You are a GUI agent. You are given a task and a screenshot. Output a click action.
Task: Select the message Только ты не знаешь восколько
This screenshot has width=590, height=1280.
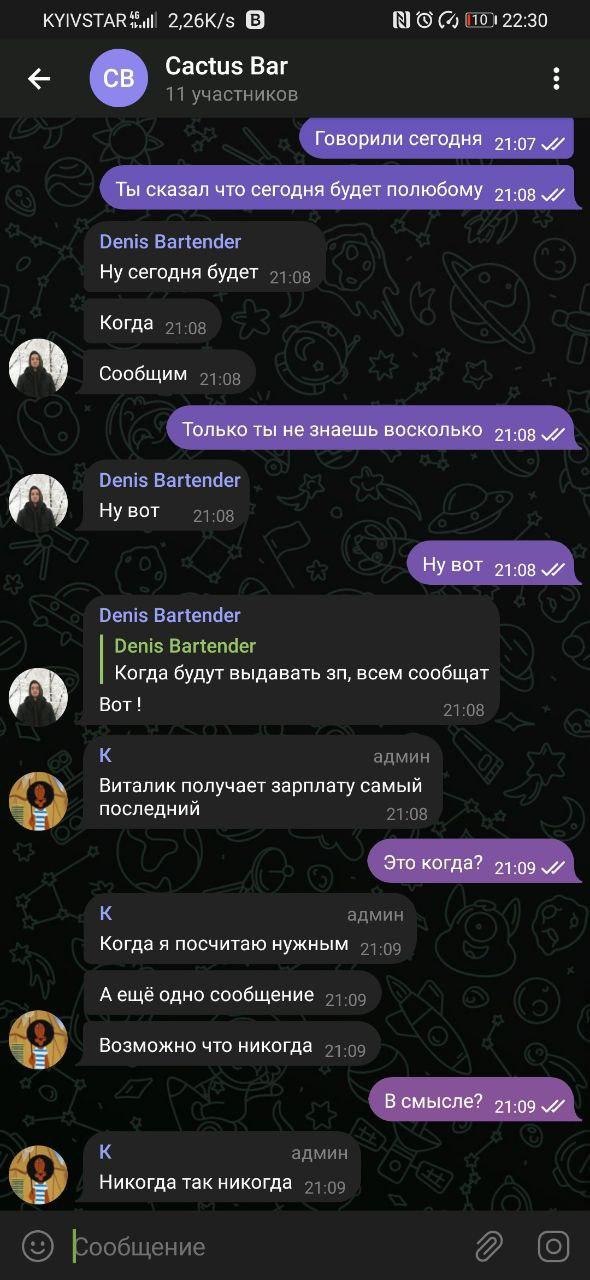(369, 431)
